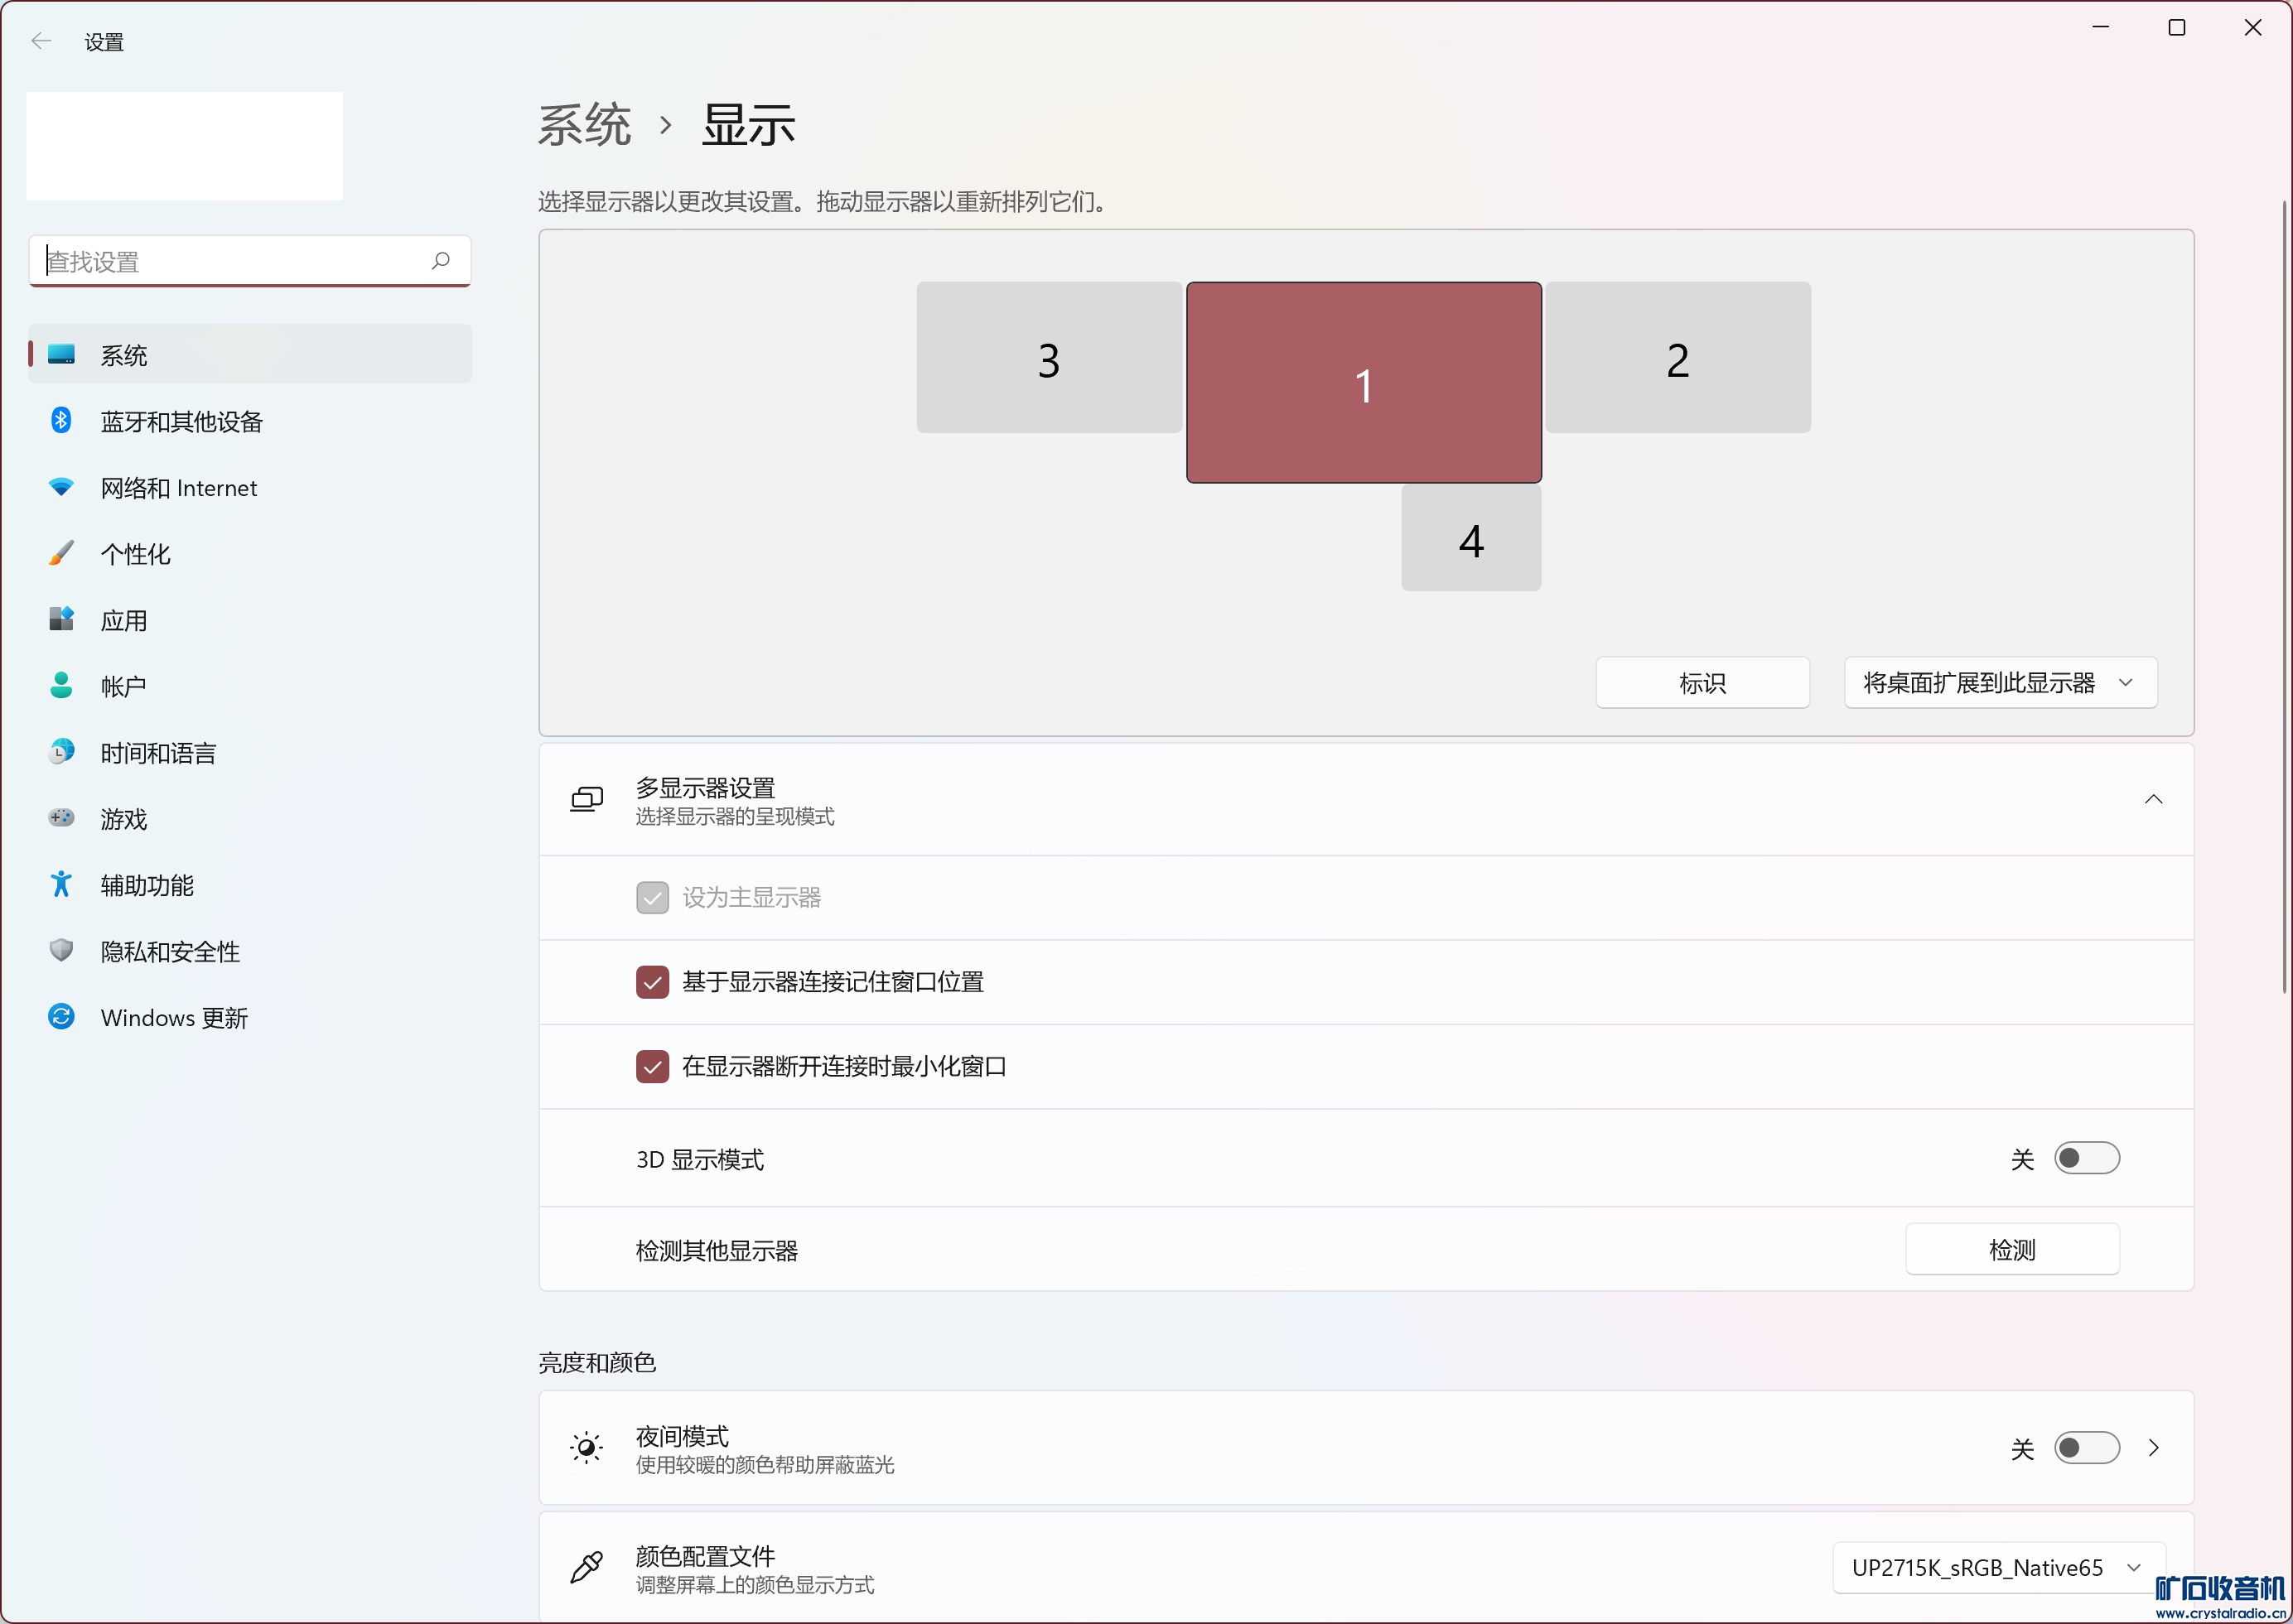
Task: Enable the 夜间模式 toggle switch
Action: 2086,1447
